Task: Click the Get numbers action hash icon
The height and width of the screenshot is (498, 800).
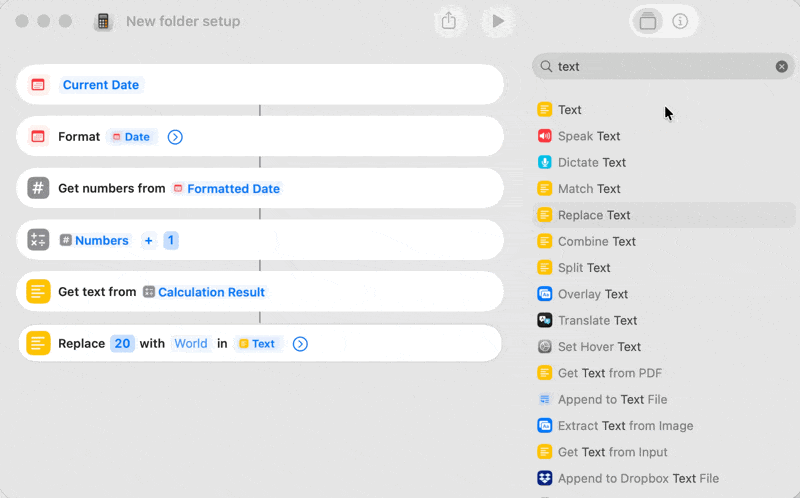Action: 38,188
